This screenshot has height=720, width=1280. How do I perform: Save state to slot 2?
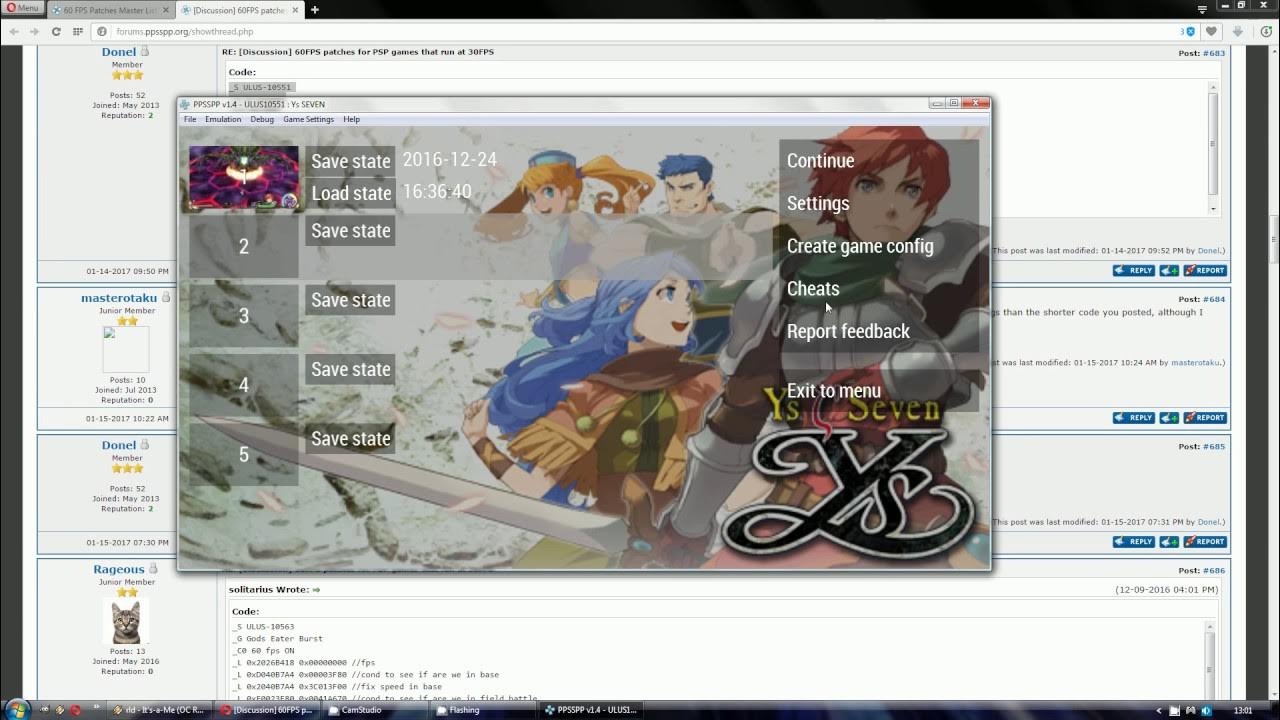[350, 231]
